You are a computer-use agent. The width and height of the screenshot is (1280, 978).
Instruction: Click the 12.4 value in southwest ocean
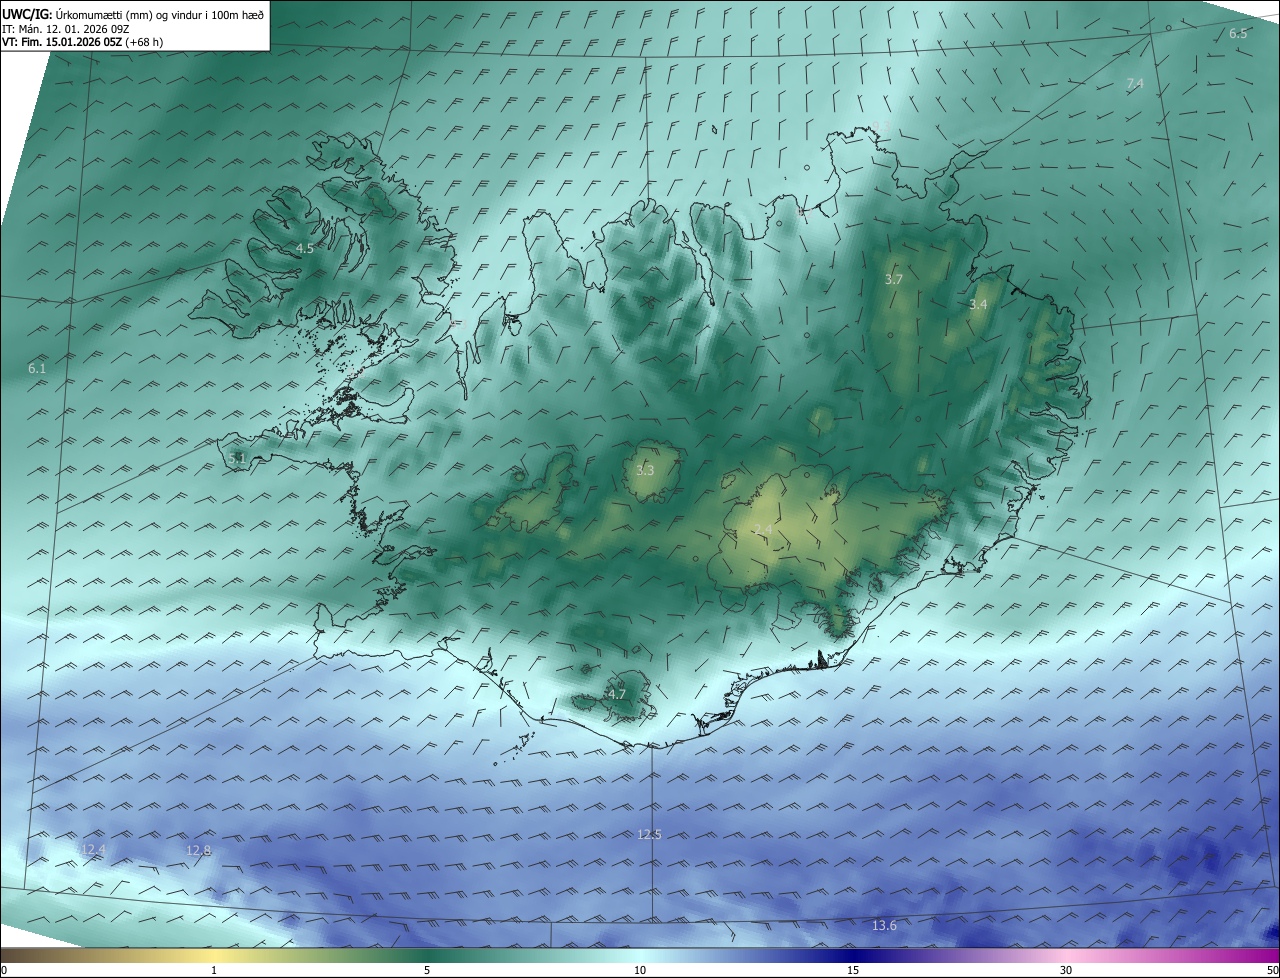93,850
